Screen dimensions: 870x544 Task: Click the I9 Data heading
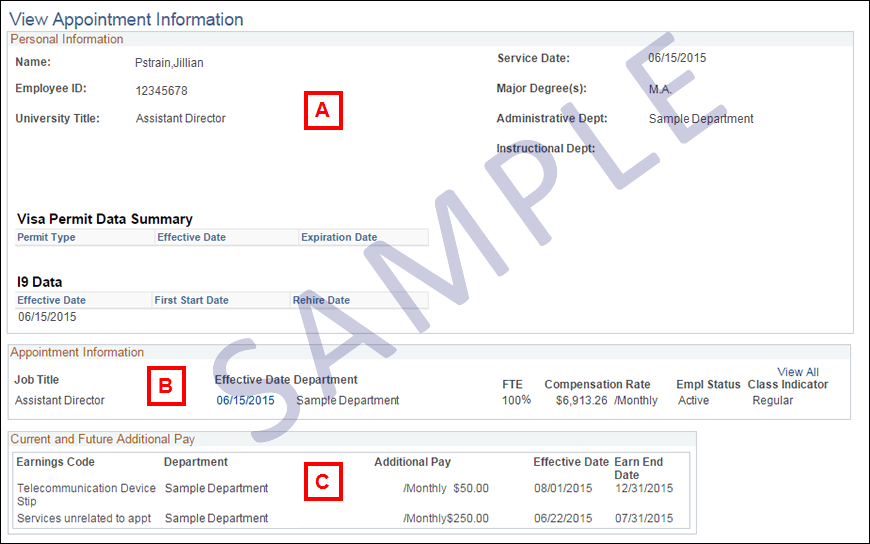(39, 281)
